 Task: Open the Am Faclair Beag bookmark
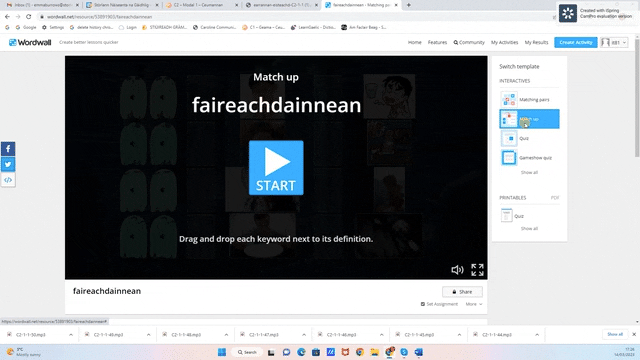364,27
